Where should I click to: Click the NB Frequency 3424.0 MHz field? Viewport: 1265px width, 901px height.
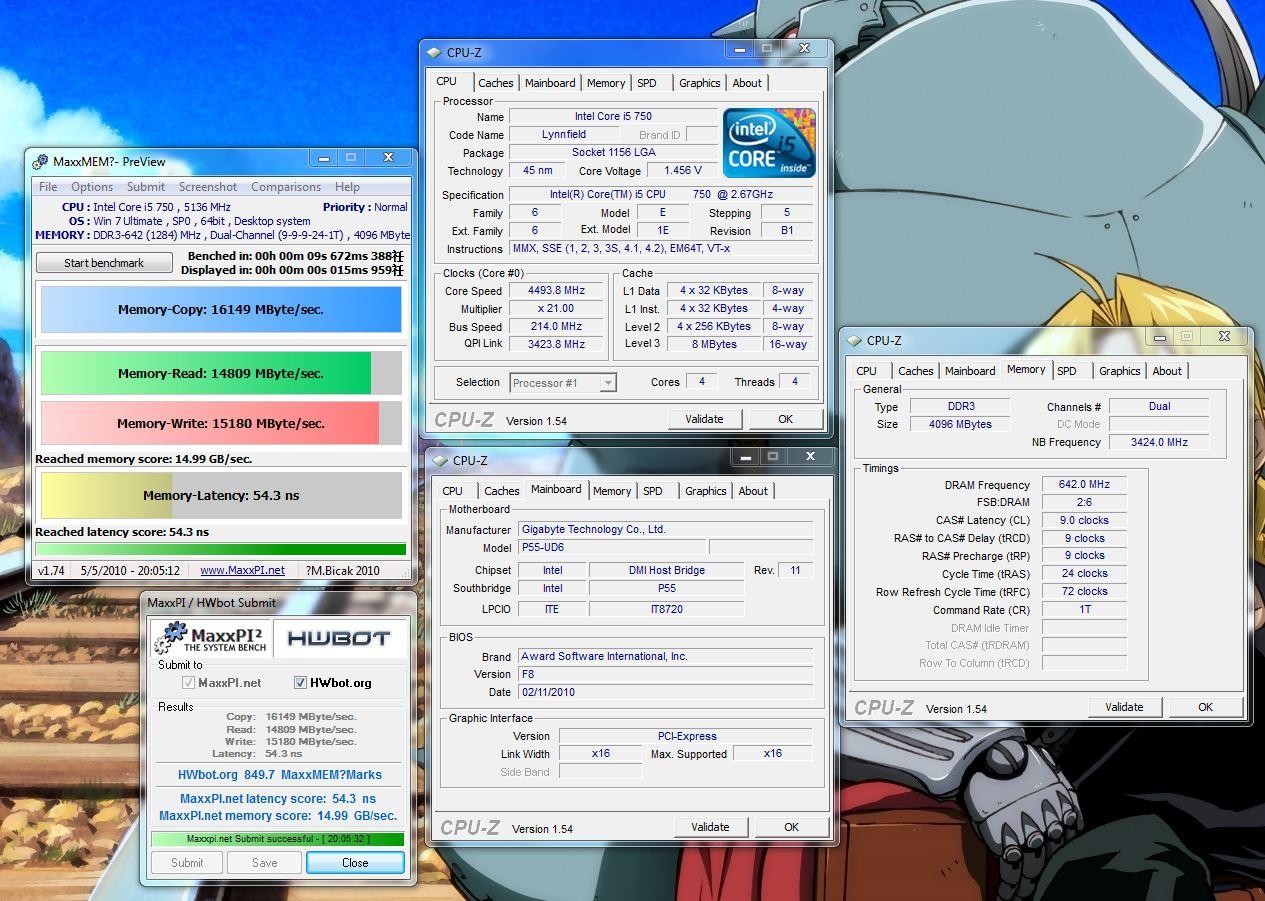pyautogui.click(x=1159, y=442)
